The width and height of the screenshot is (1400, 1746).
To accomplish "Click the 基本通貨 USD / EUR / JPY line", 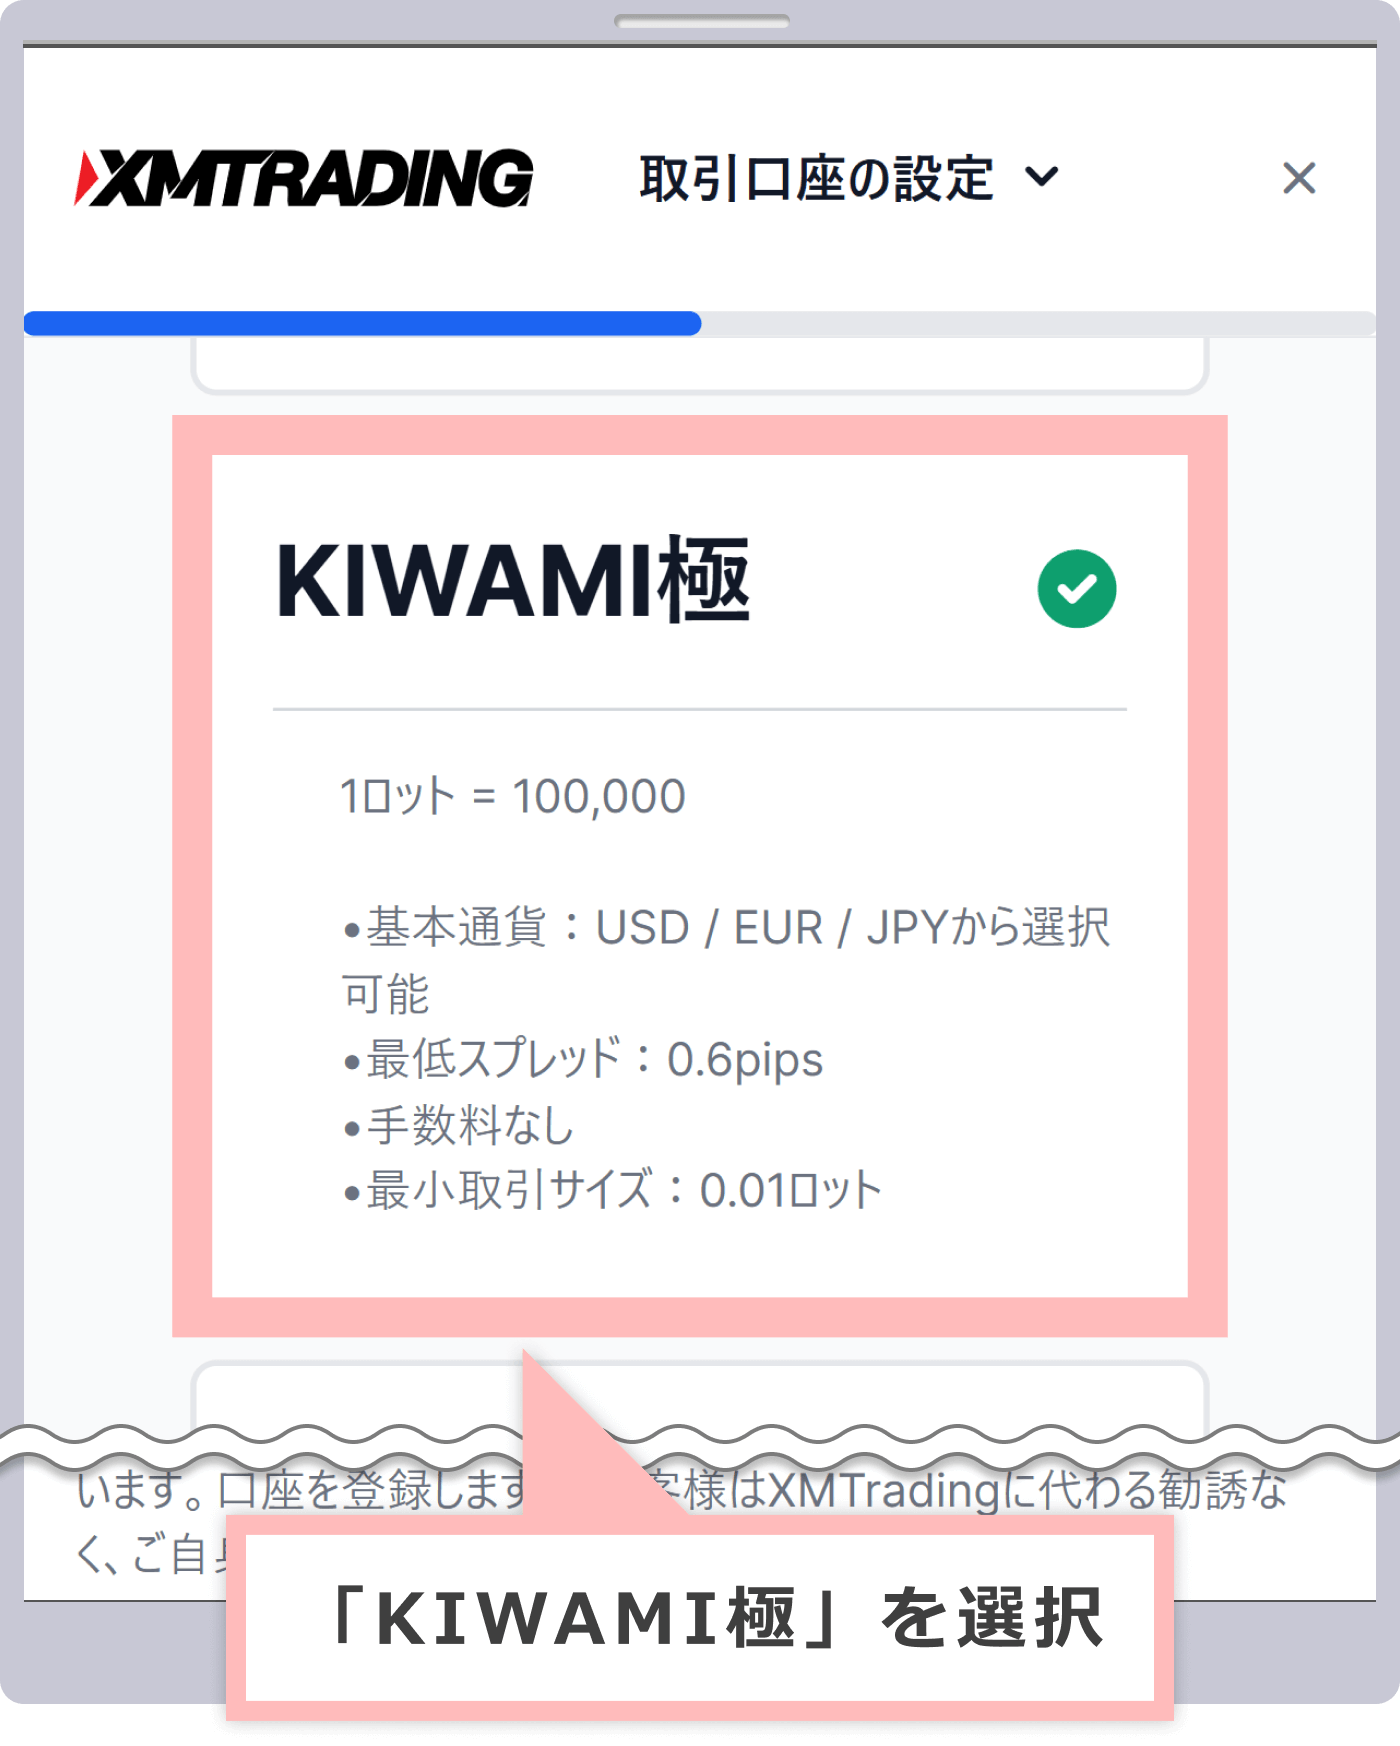I will coord(726,960).
